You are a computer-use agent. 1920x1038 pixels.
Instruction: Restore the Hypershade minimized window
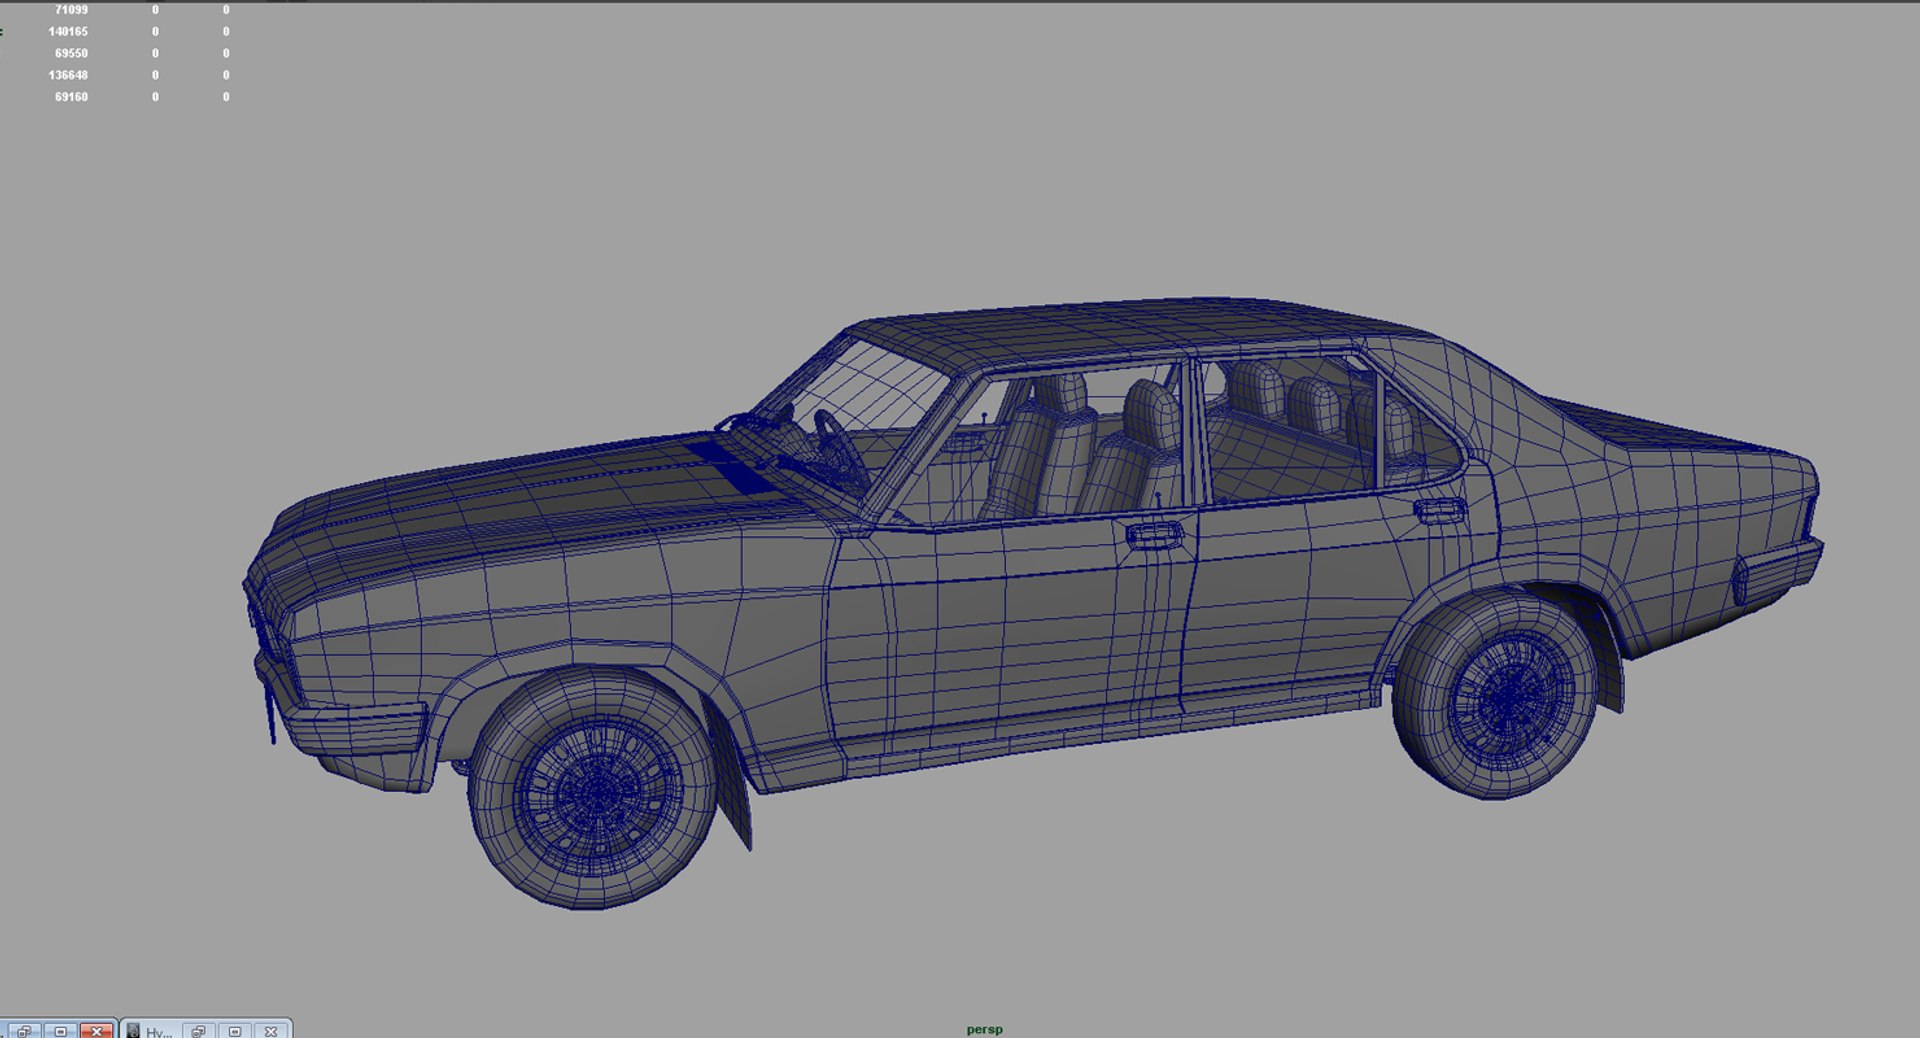[198, 1031]
